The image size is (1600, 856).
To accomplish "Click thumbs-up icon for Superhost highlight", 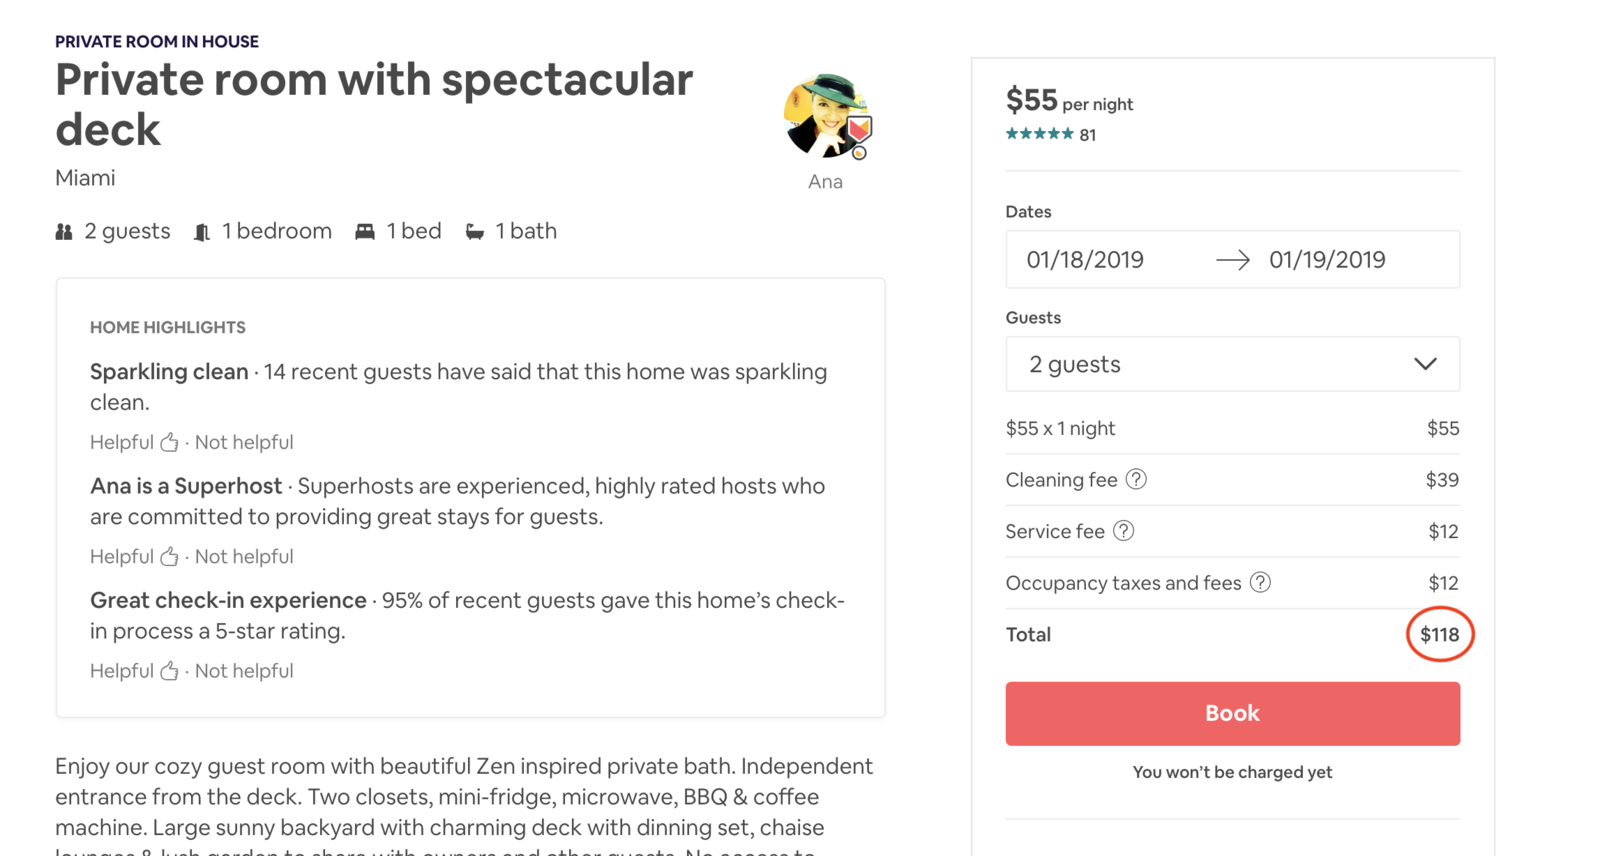I will click(x=169, y=556).
